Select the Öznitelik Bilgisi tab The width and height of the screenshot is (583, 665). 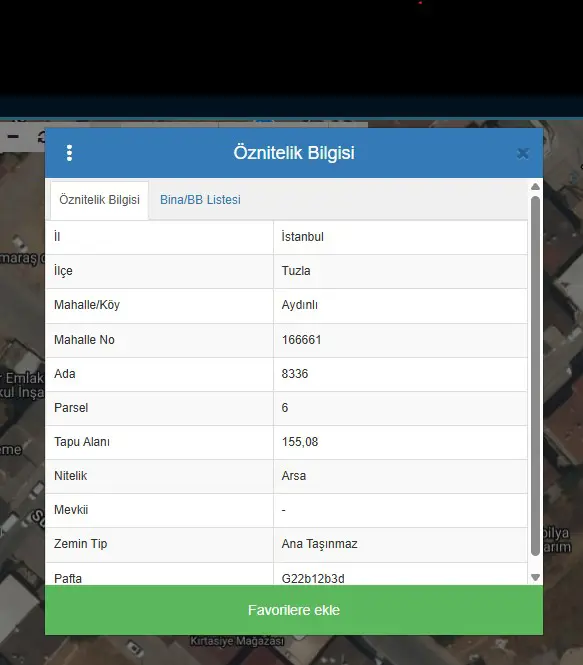click(99, 200)
